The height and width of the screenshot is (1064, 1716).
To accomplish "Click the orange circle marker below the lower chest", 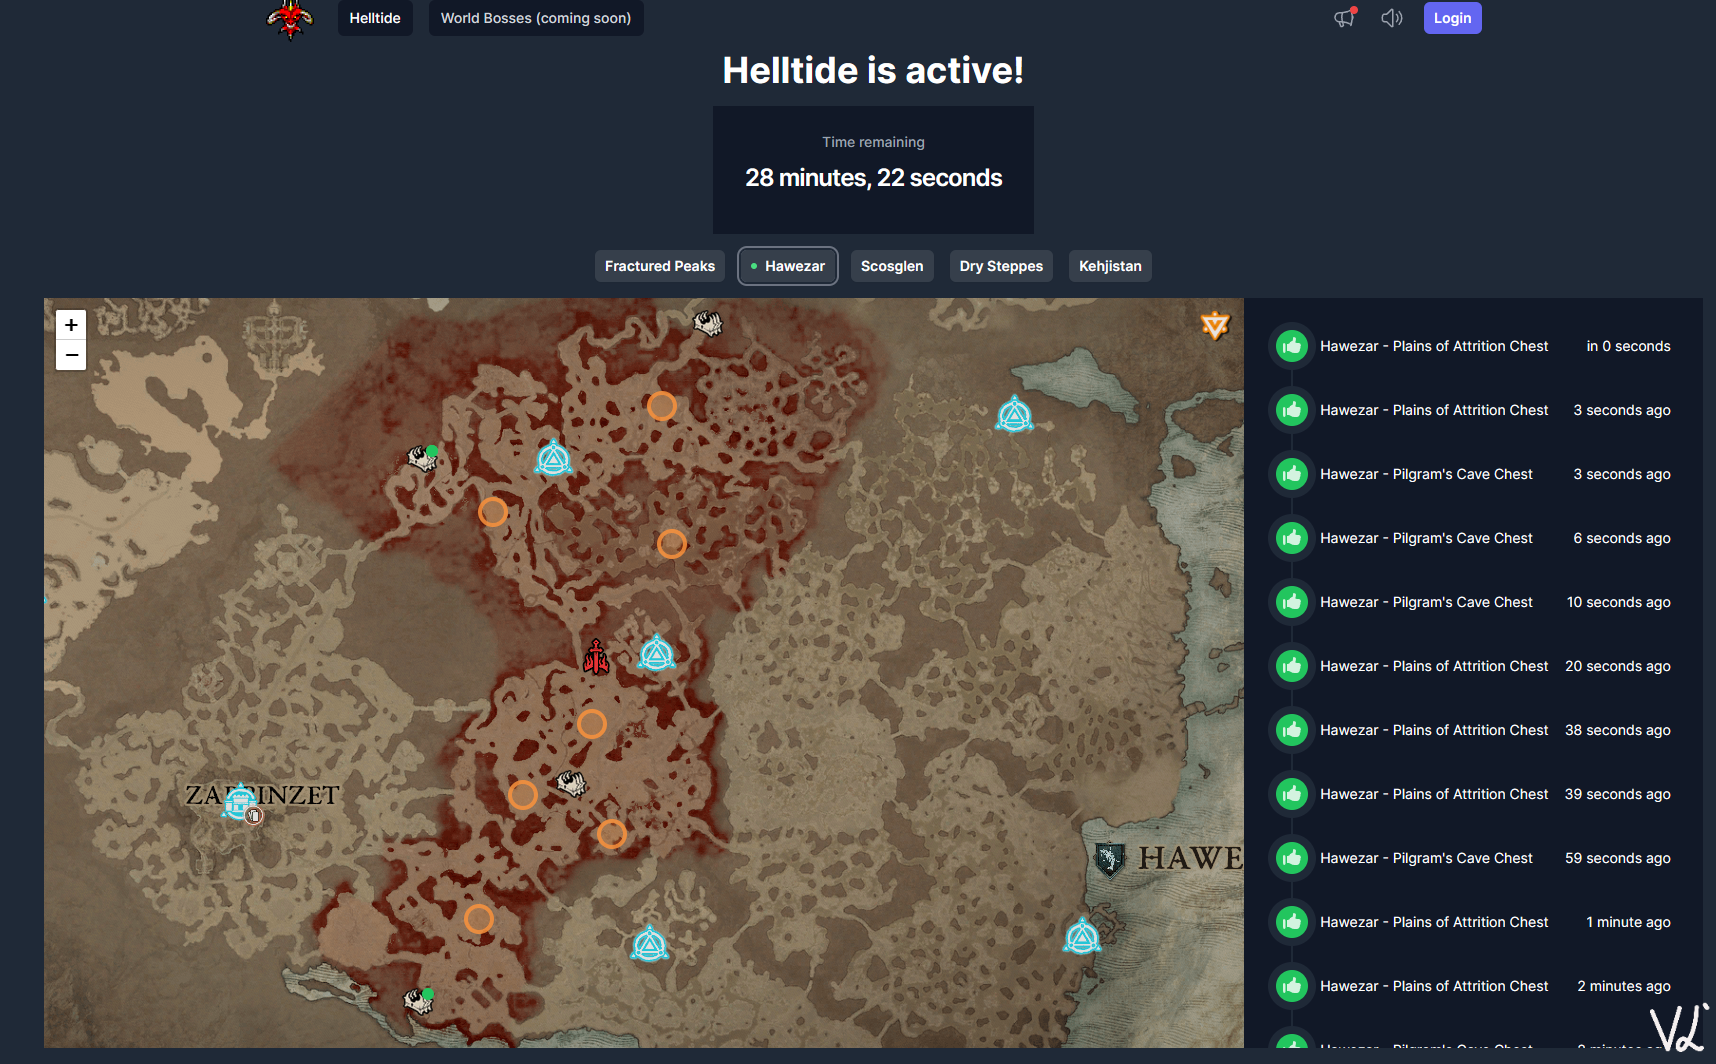I will [x=612, y=834].
